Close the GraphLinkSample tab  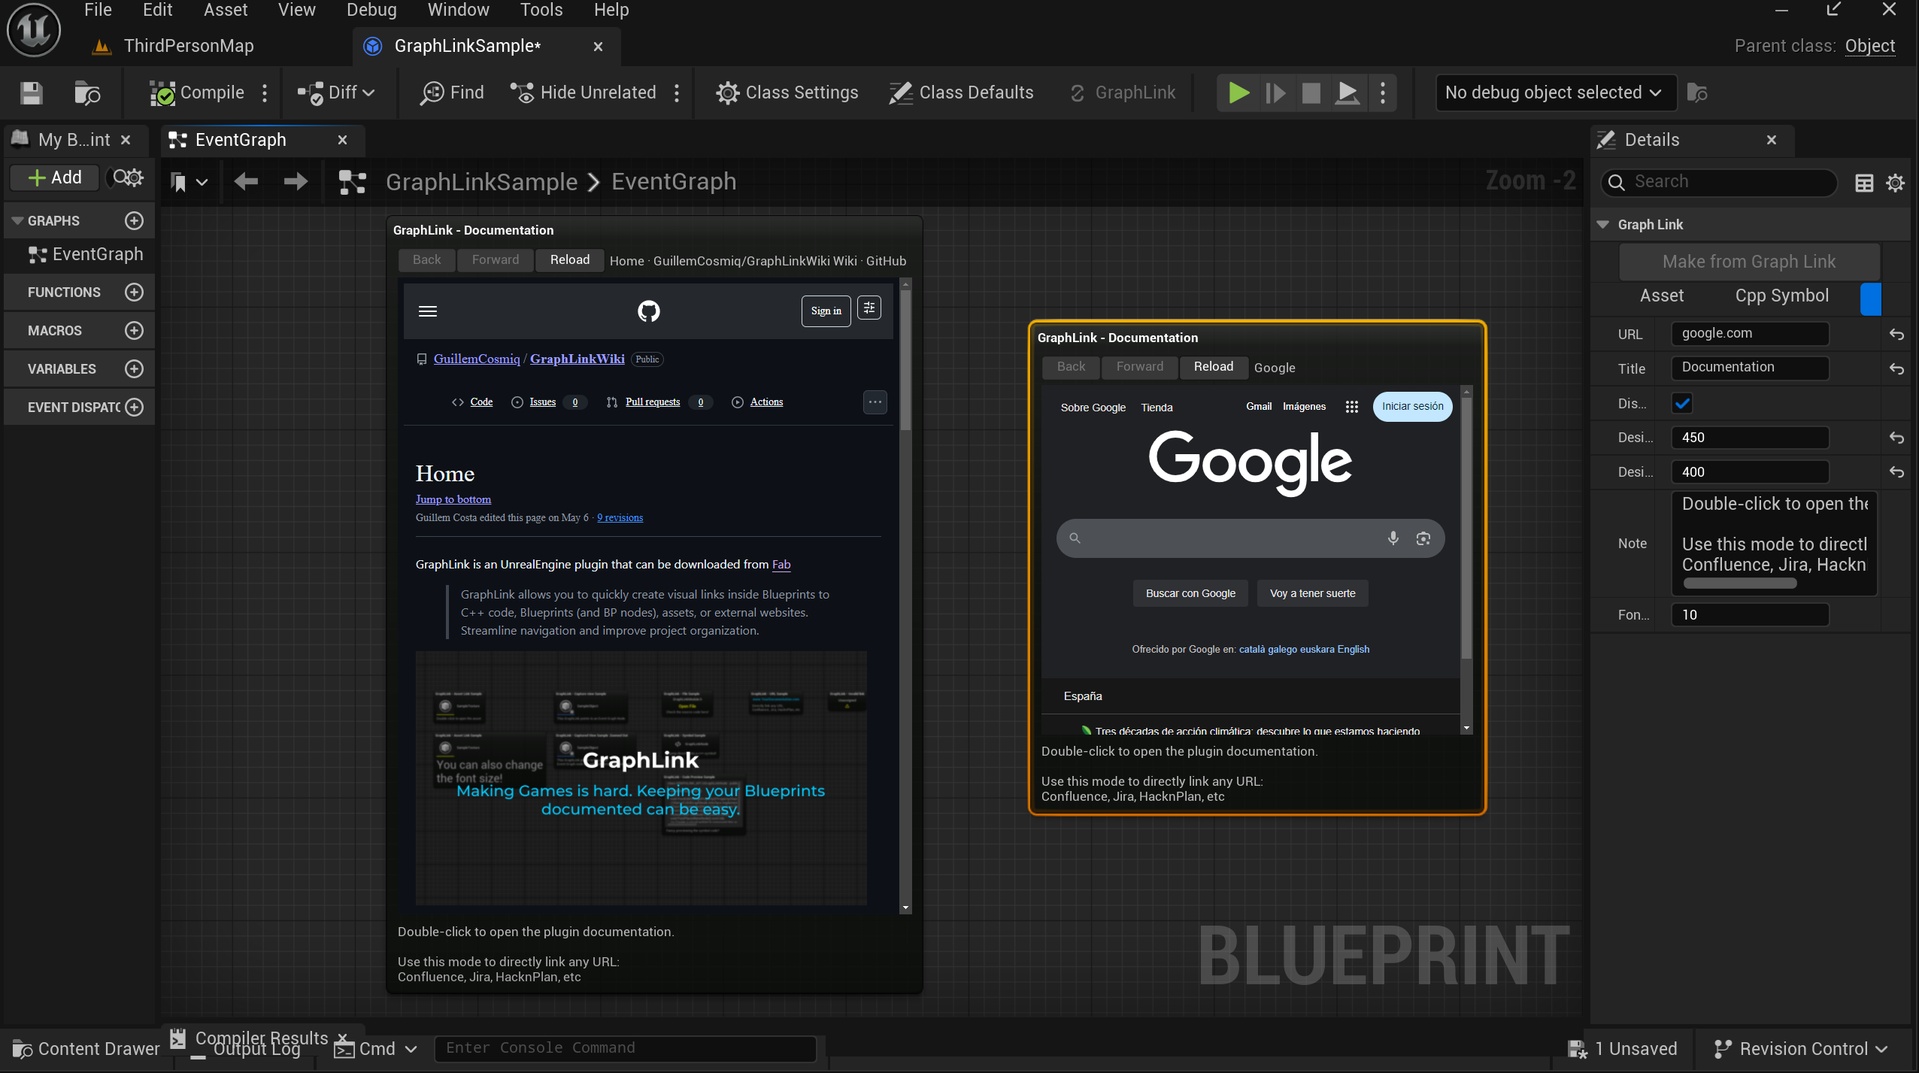pyautogui.click(x=598, y=46)
